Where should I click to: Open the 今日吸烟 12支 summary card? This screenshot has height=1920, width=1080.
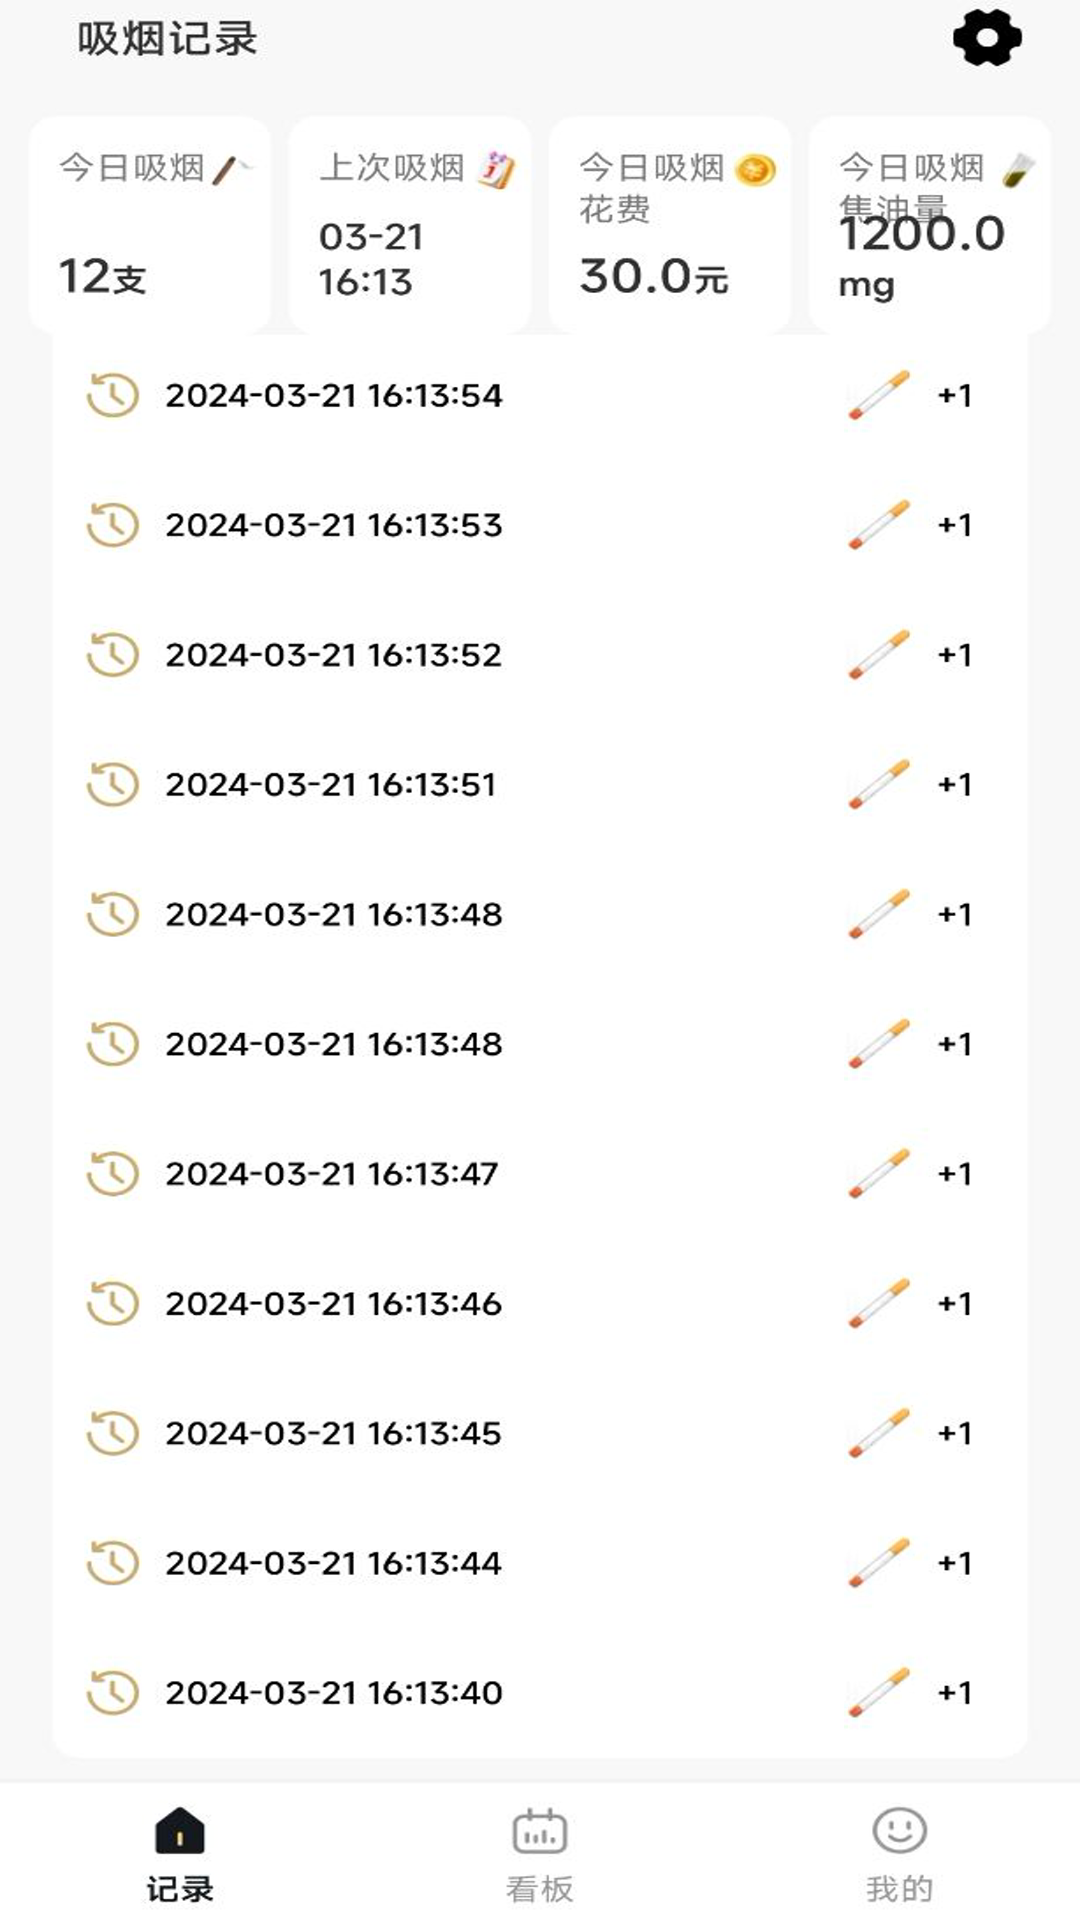(150, 225)
